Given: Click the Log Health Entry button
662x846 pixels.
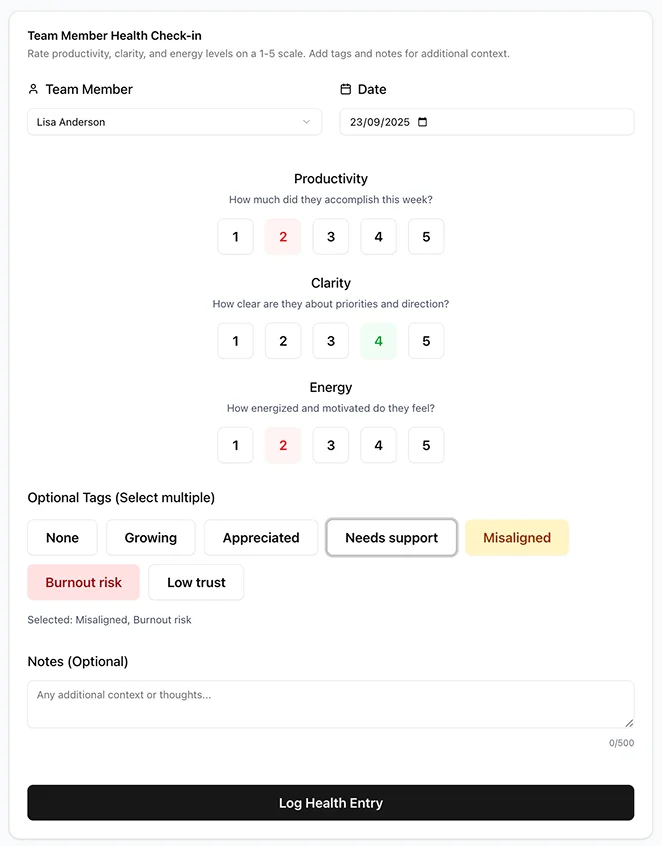Looking at the screenshot, I should click(x=330, y=802).
